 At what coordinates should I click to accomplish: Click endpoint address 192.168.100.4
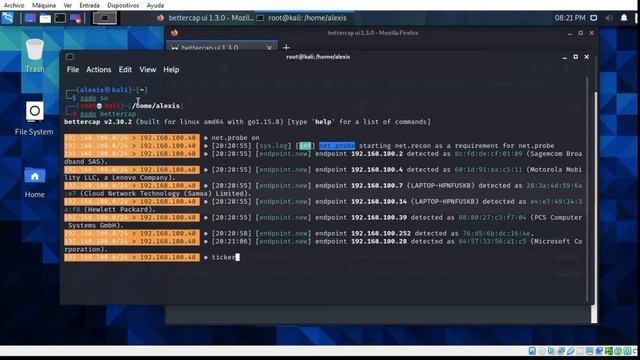[x=377, y=169]
